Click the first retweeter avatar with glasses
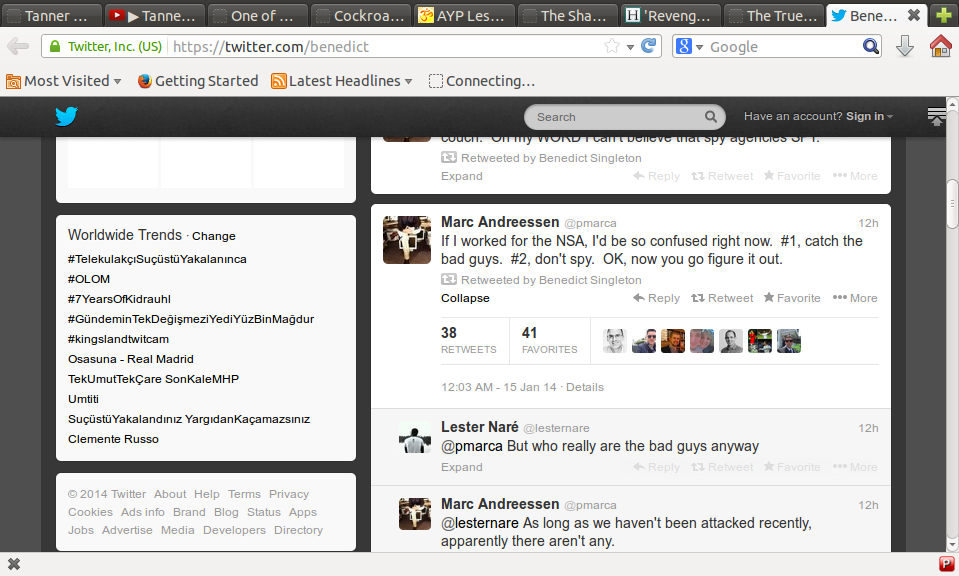The image size is (959, 576). [x=615, y=341]
